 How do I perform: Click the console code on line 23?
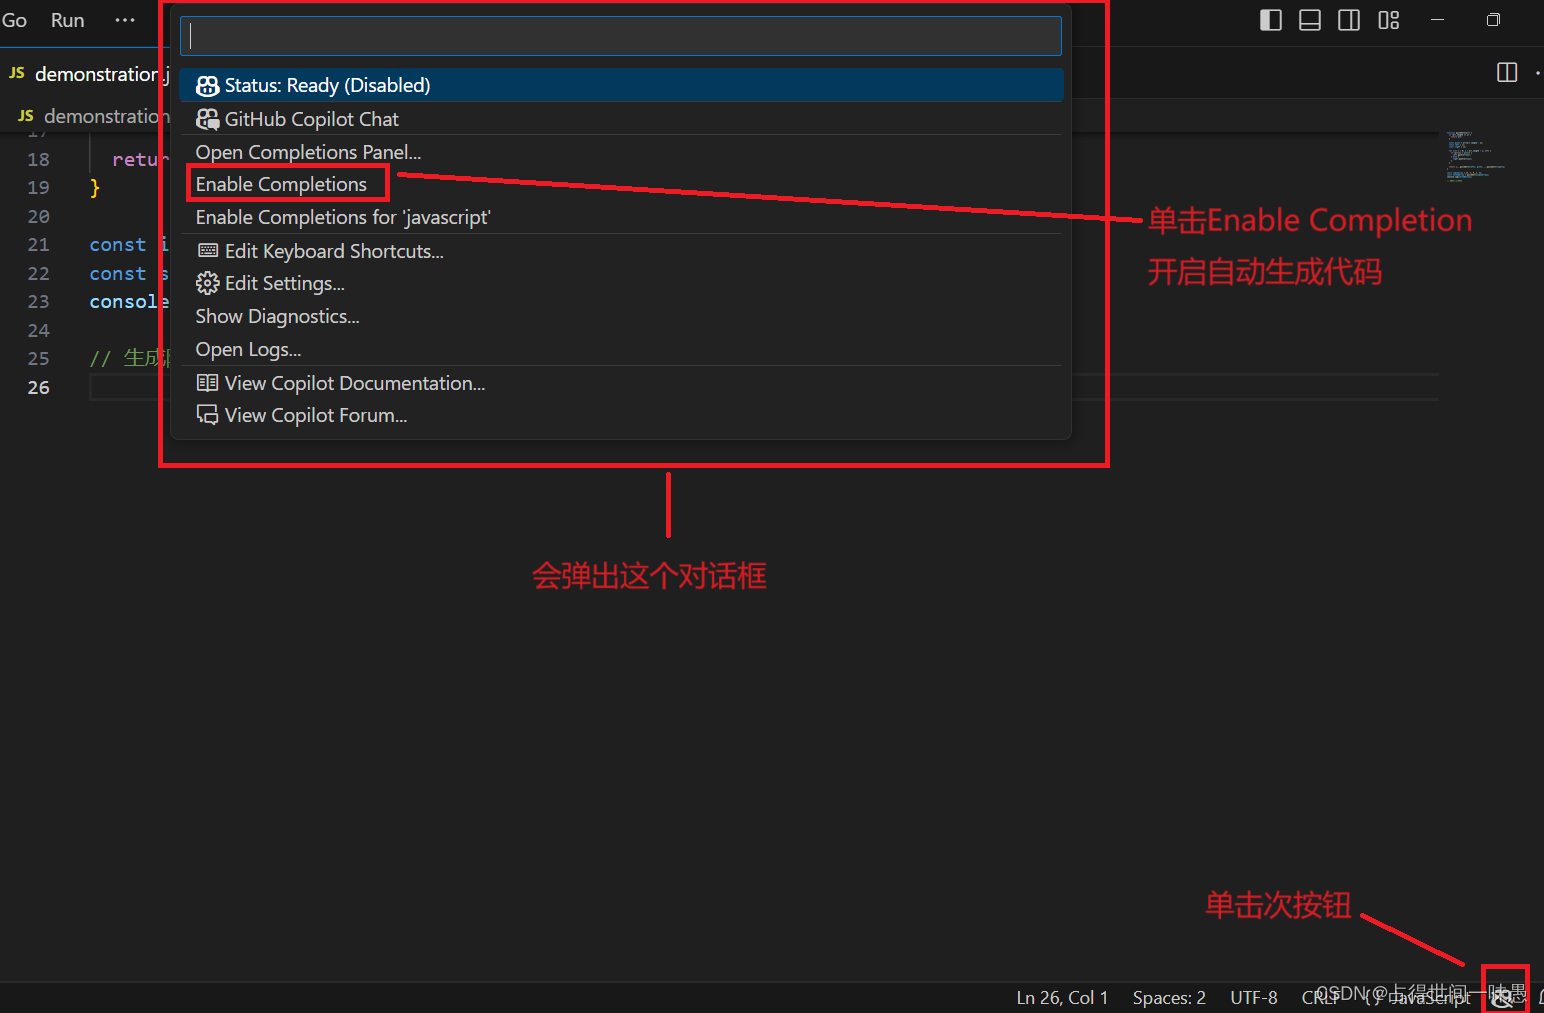[x=128, y=301]
